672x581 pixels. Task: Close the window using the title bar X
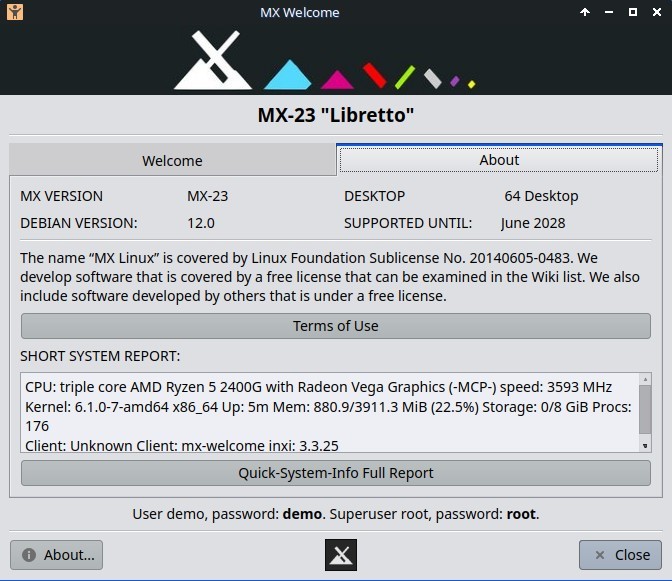[656, 12]
